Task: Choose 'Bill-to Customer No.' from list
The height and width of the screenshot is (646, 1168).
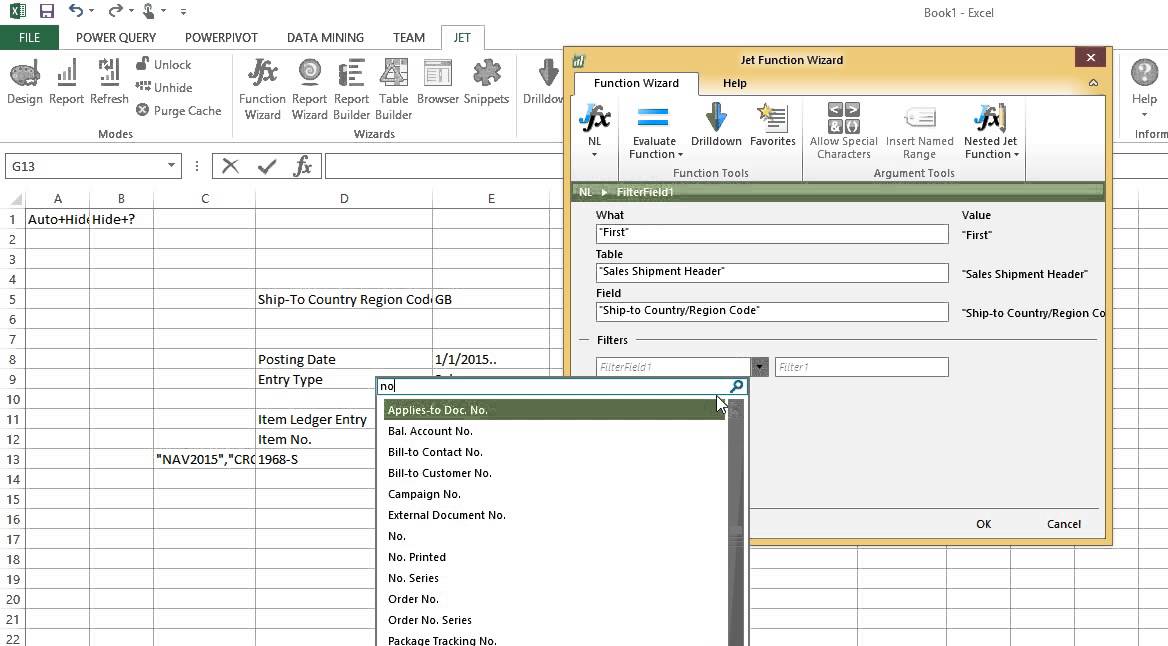Action: [x=554, y=473]
